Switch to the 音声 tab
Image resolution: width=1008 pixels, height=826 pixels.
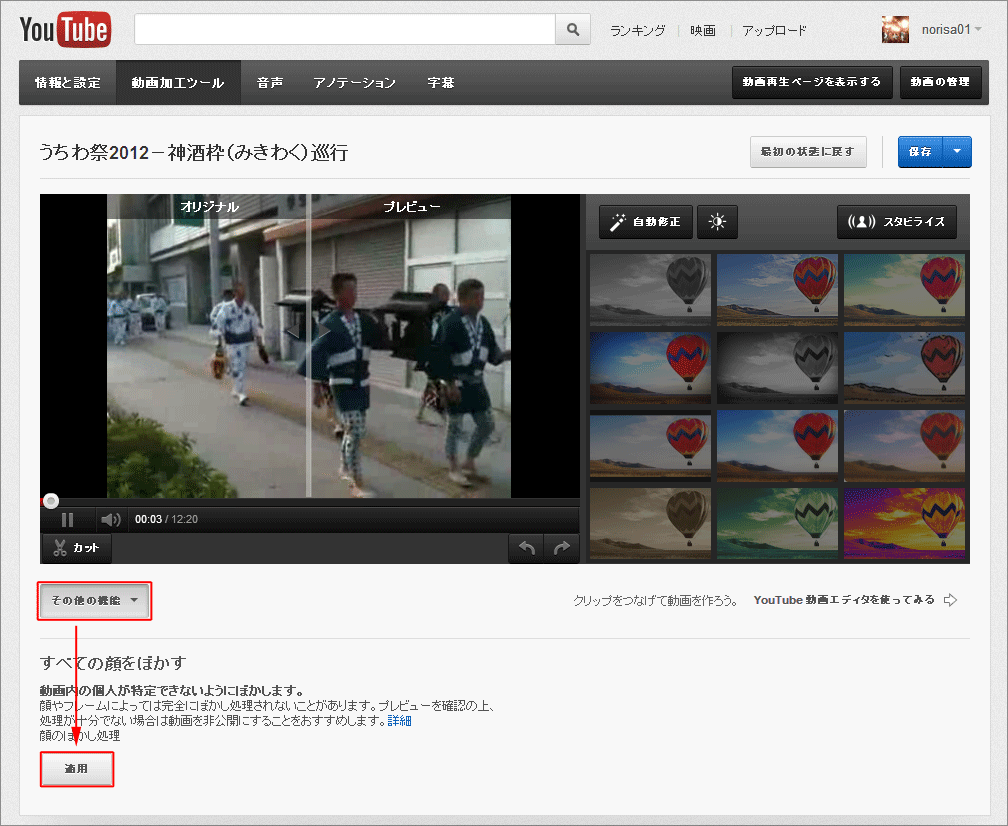269,83
